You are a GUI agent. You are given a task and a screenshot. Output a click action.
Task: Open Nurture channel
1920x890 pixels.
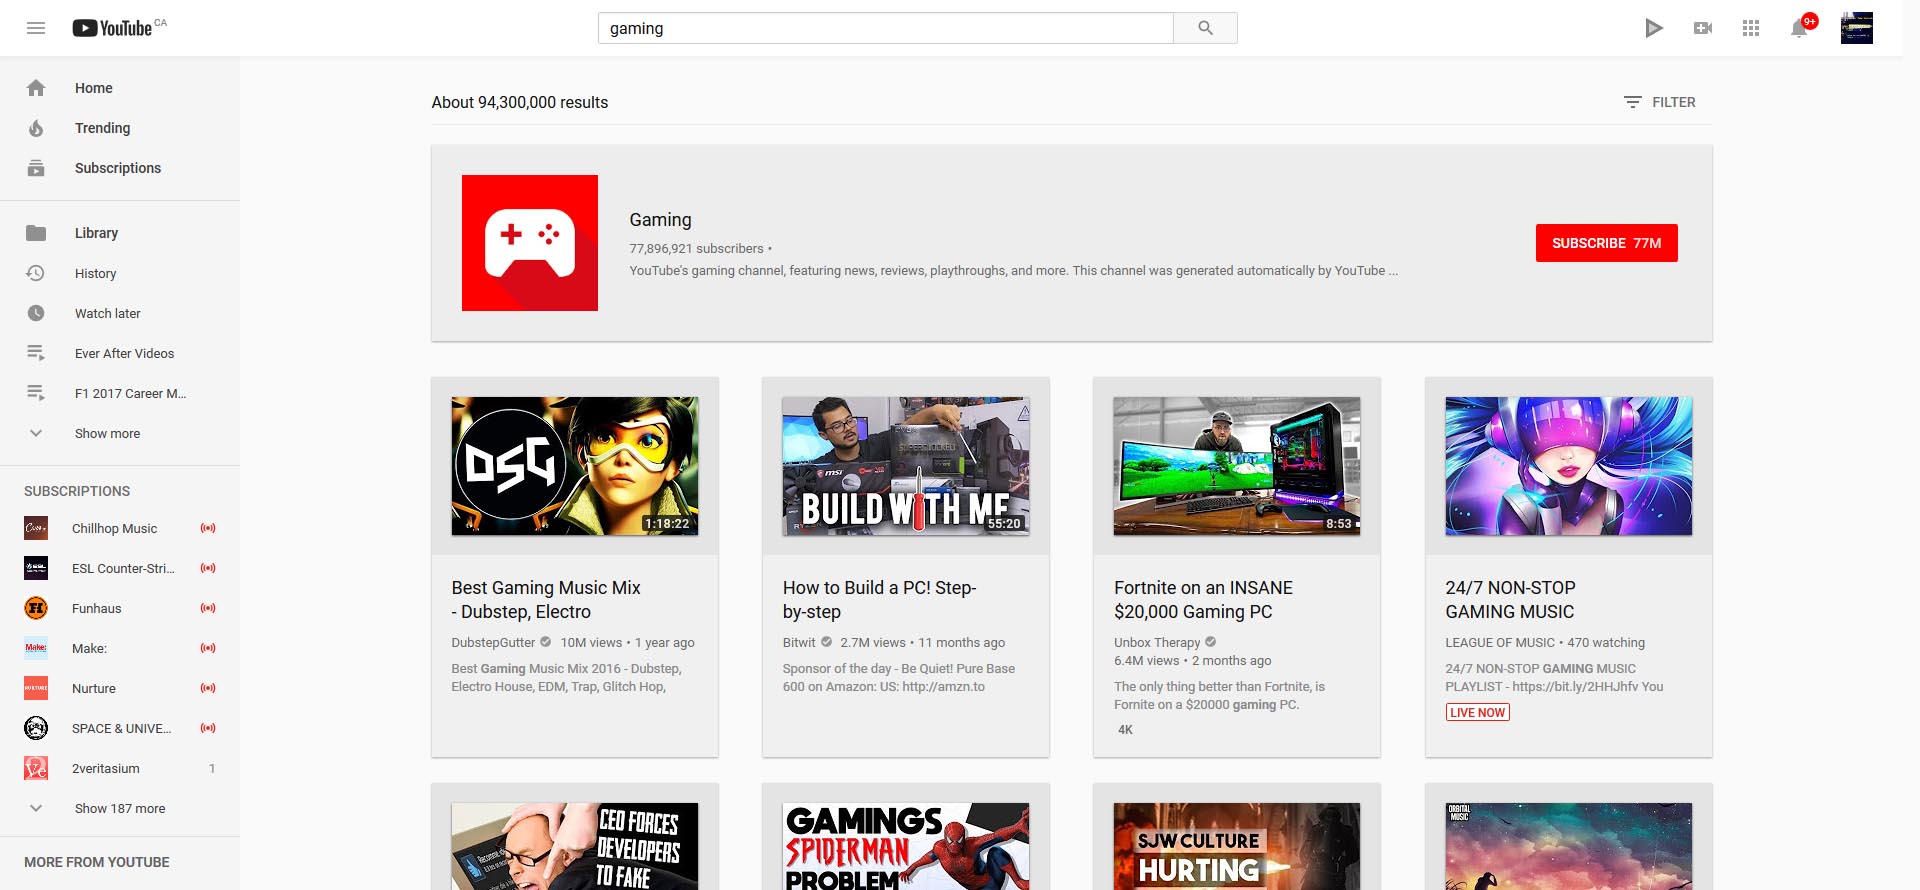[x=120, y=688]
